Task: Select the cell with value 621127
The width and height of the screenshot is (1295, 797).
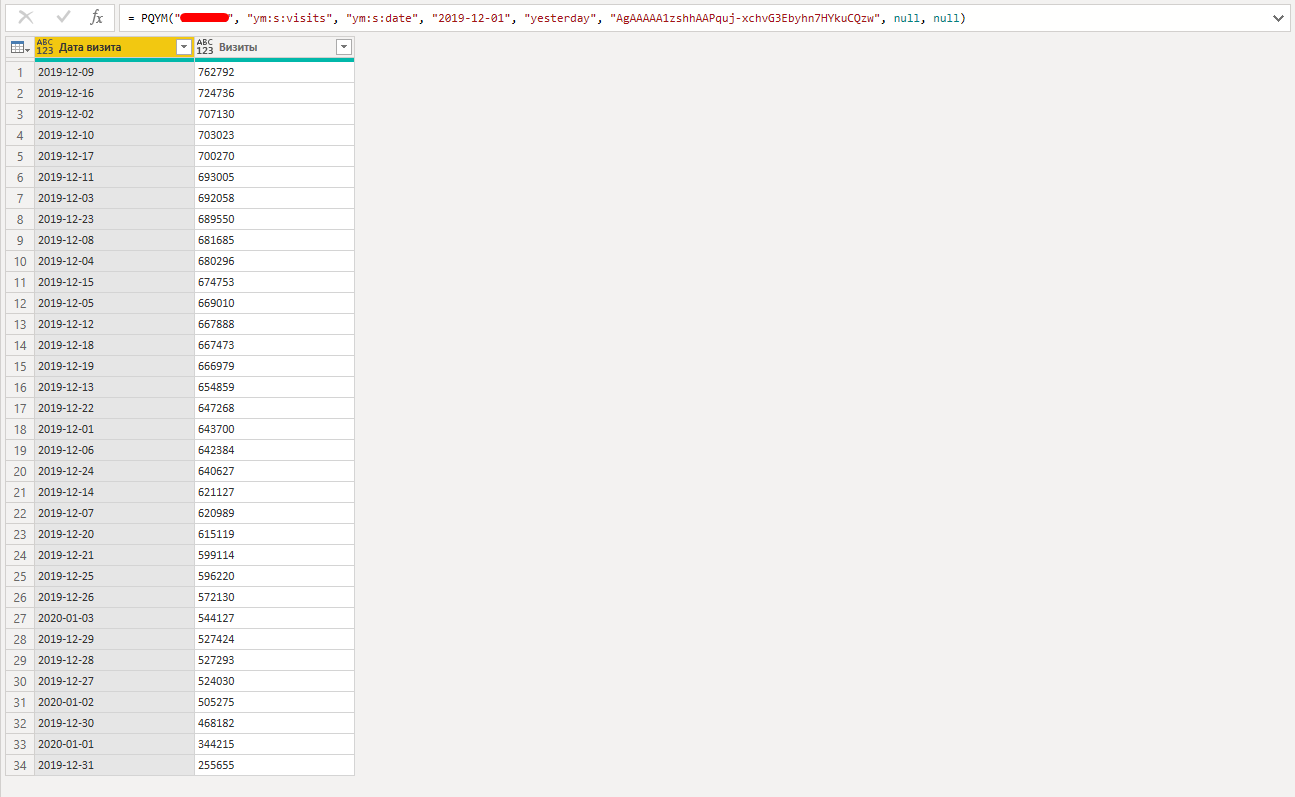Action: (274, 492)
